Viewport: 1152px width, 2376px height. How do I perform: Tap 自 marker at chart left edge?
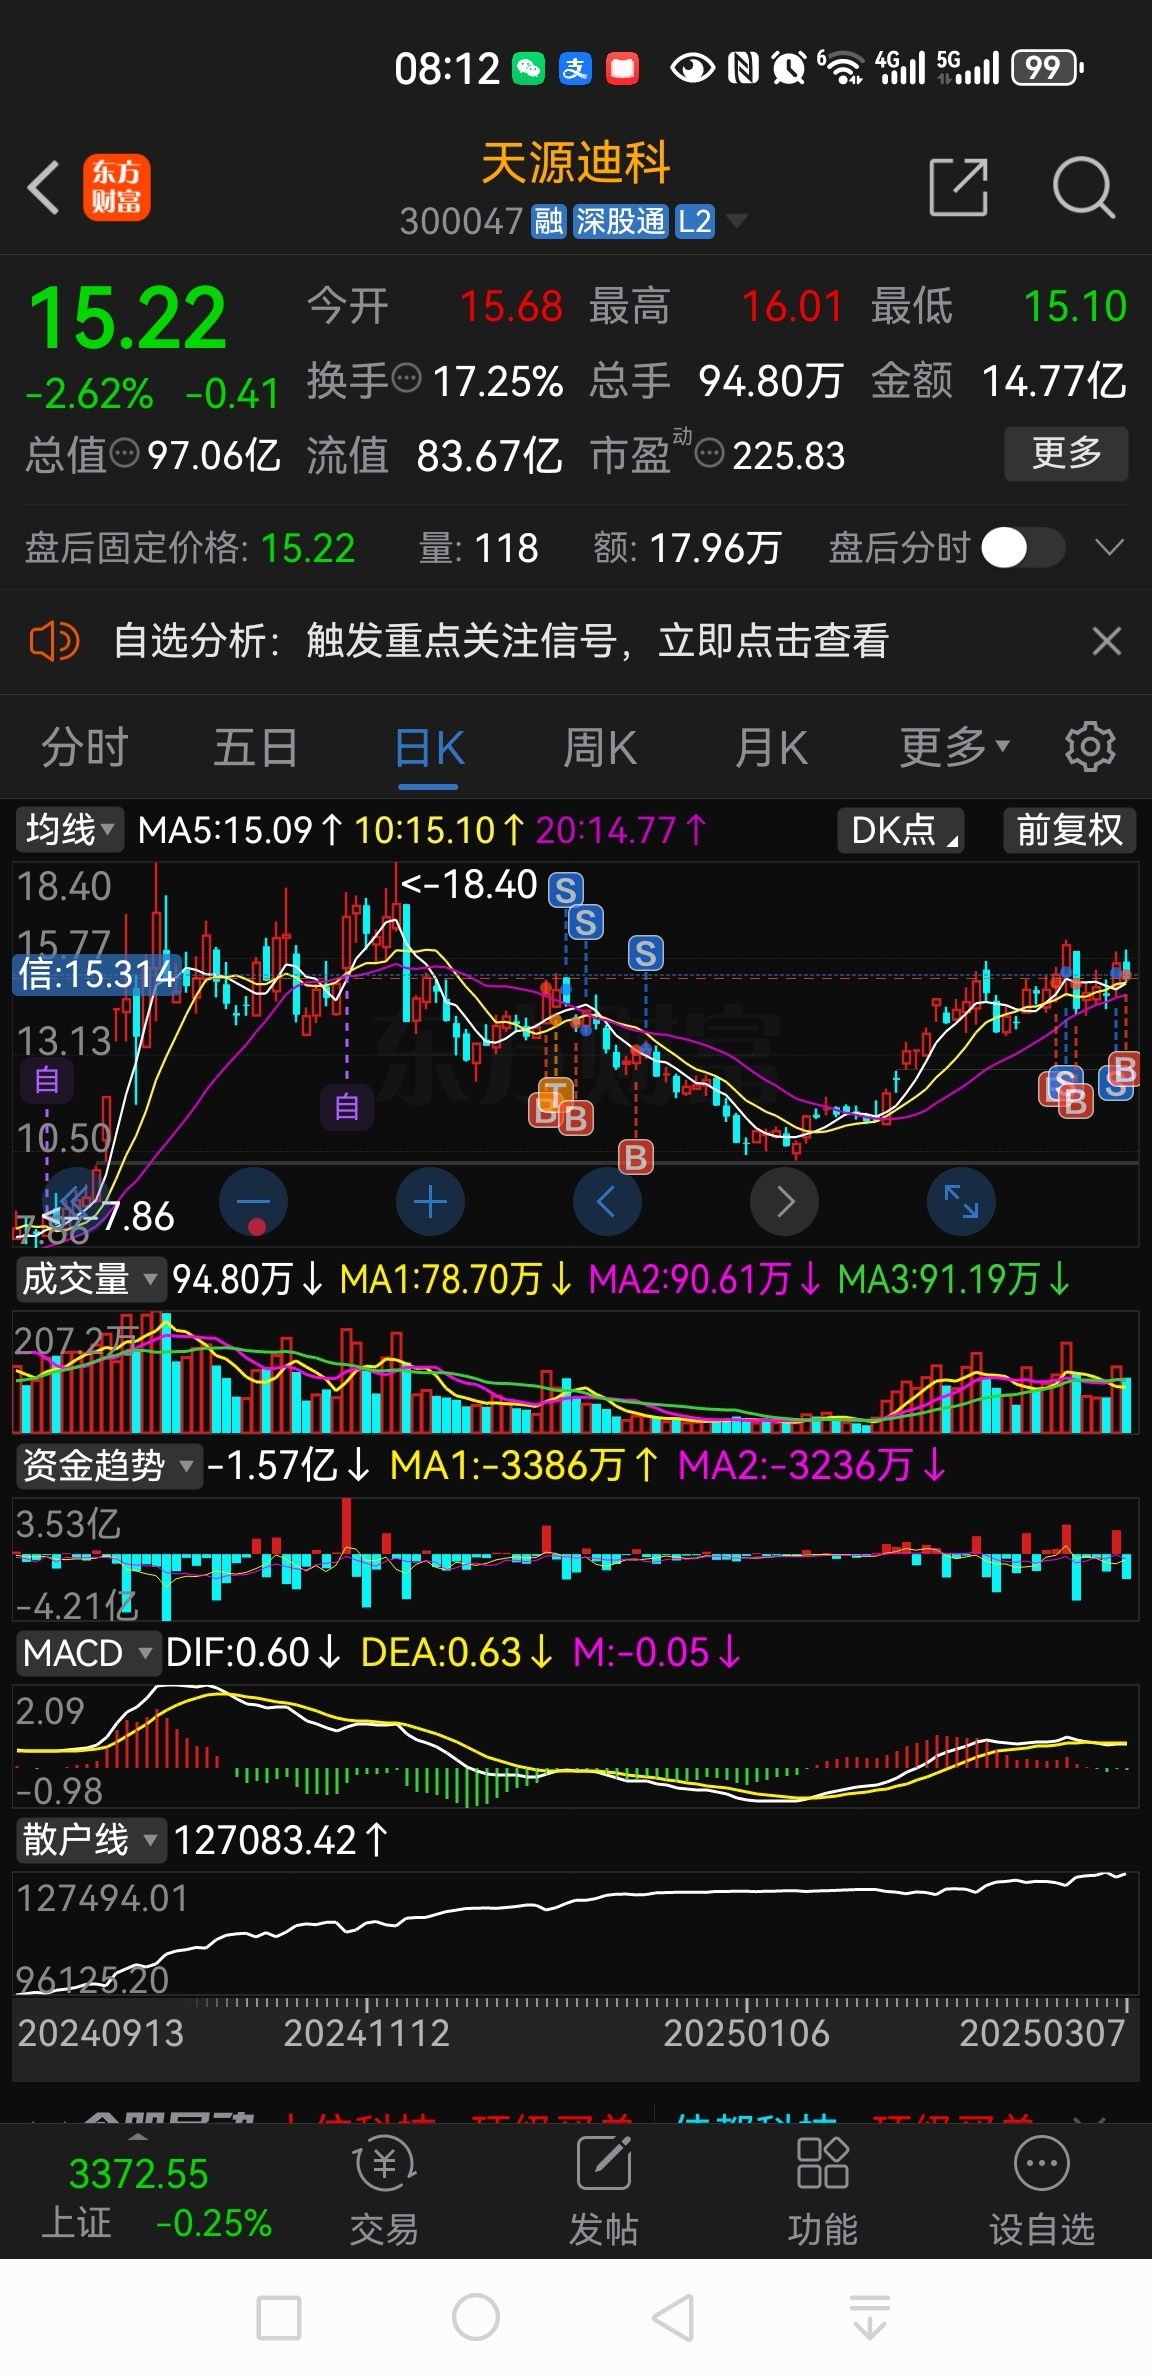point(47,1081)
